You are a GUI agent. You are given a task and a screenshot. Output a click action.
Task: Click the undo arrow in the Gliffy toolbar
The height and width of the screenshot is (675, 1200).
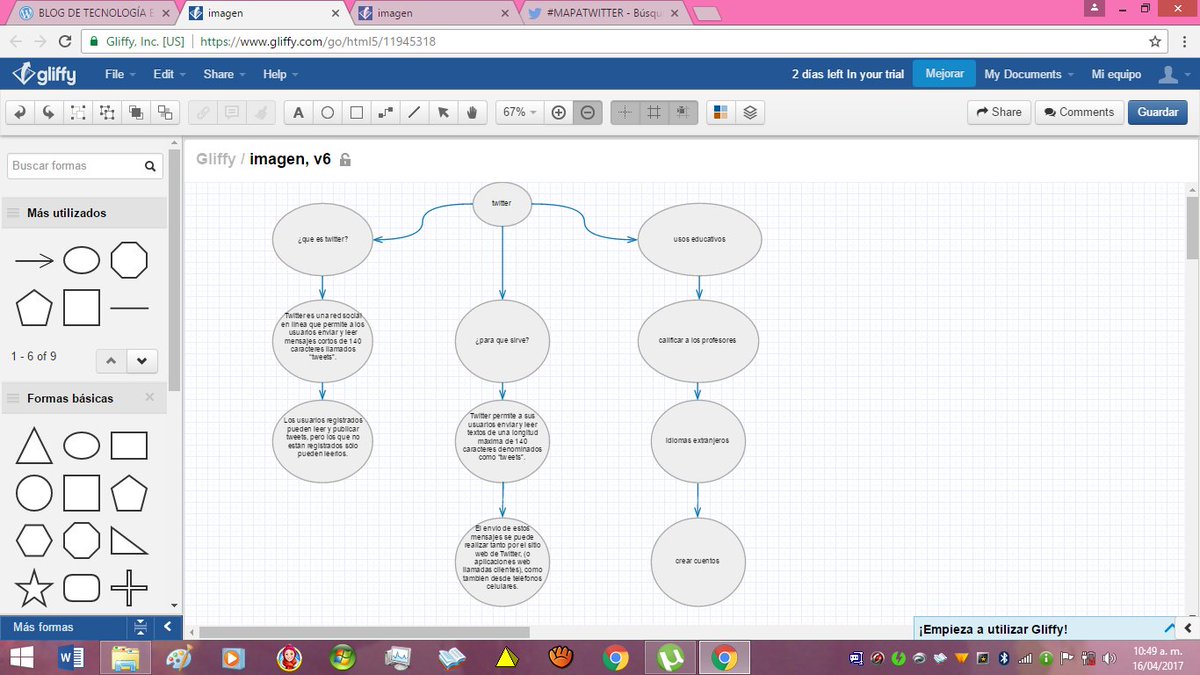point(19,112)
